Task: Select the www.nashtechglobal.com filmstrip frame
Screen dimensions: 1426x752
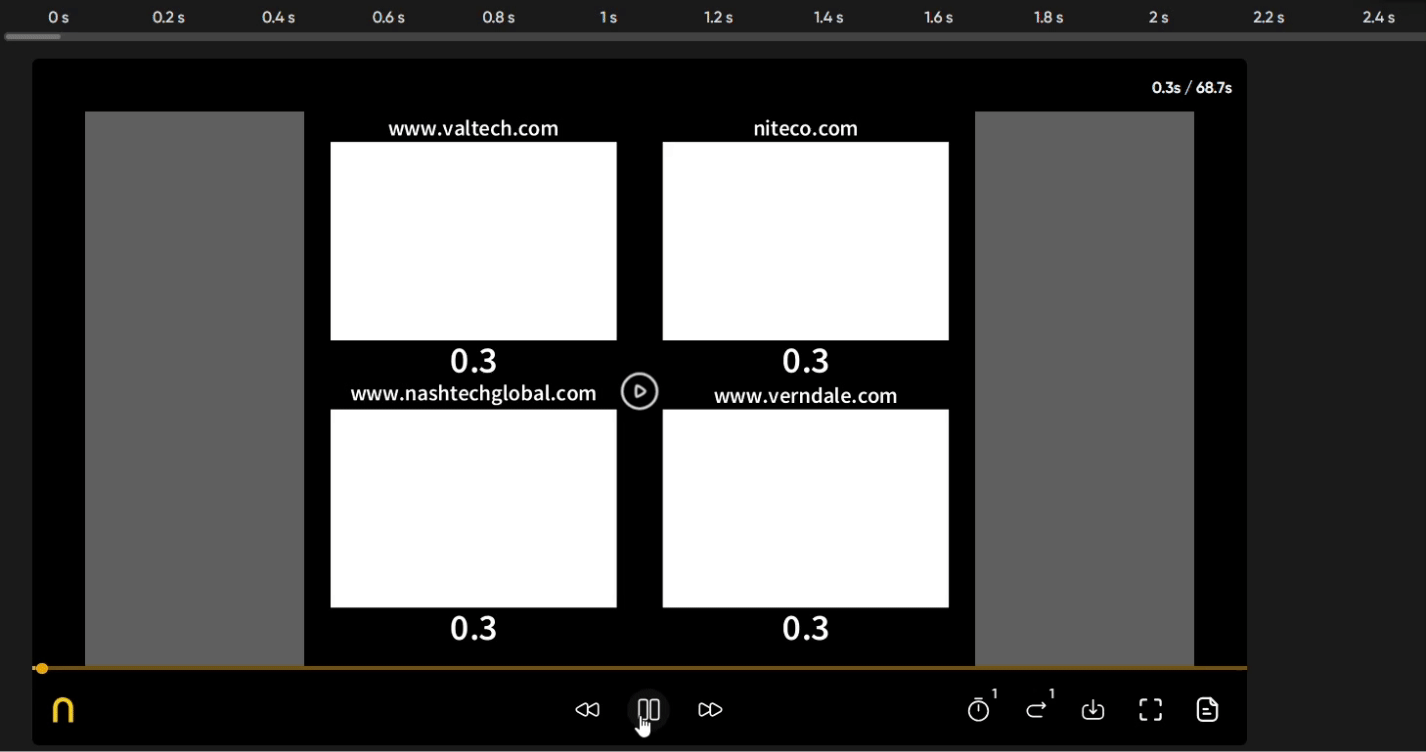Action: tap(473, 508)
